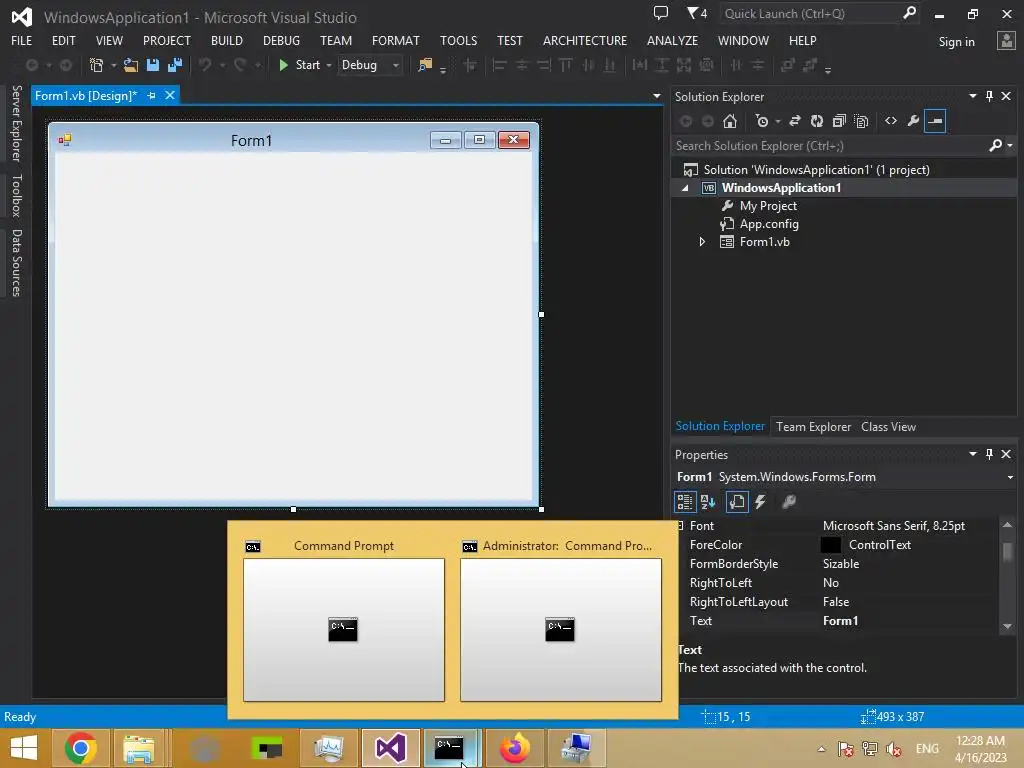1024x768 pixels.
Task: Click the Windows Start button
Action: (x=24, y=748)
